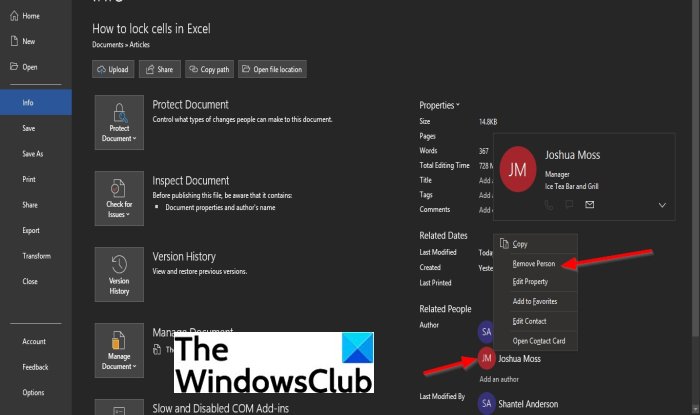Click the JM avatar in contact card
The width and height of the screenshot is (700, 415).
(517, 169)
